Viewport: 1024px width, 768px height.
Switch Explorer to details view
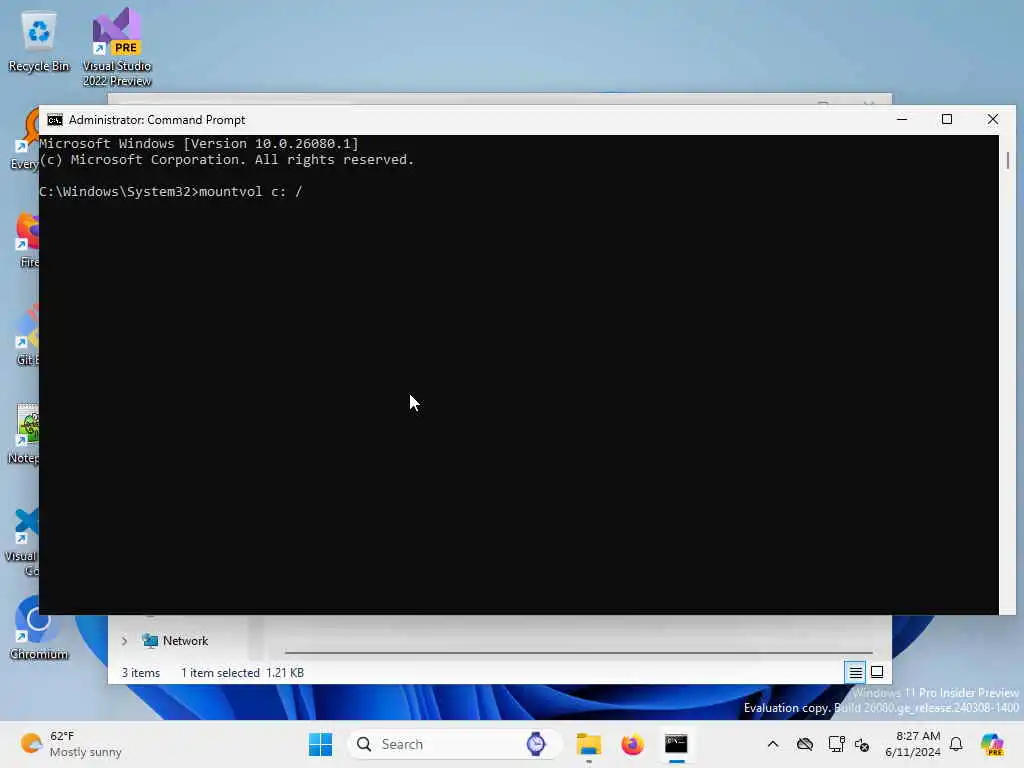coord(856,672)
